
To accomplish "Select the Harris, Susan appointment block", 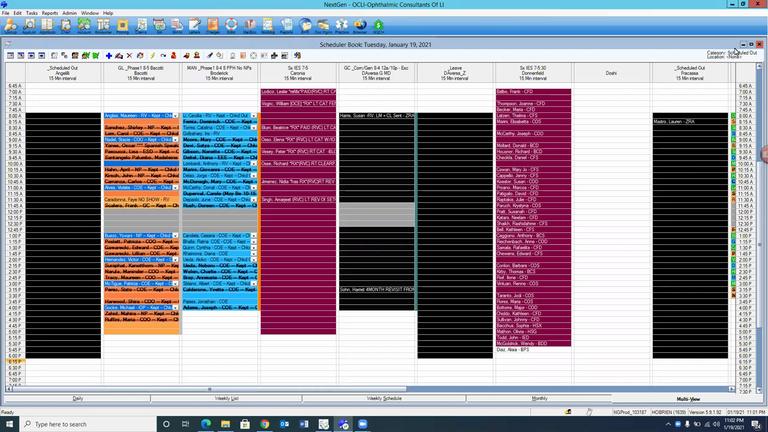I will coord(377,116).
